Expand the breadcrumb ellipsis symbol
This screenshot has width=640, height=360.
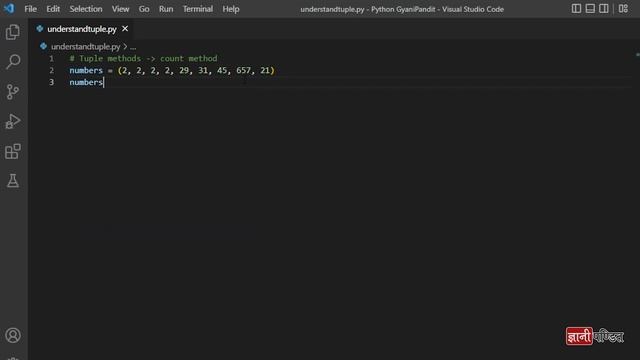pos(133,47)
